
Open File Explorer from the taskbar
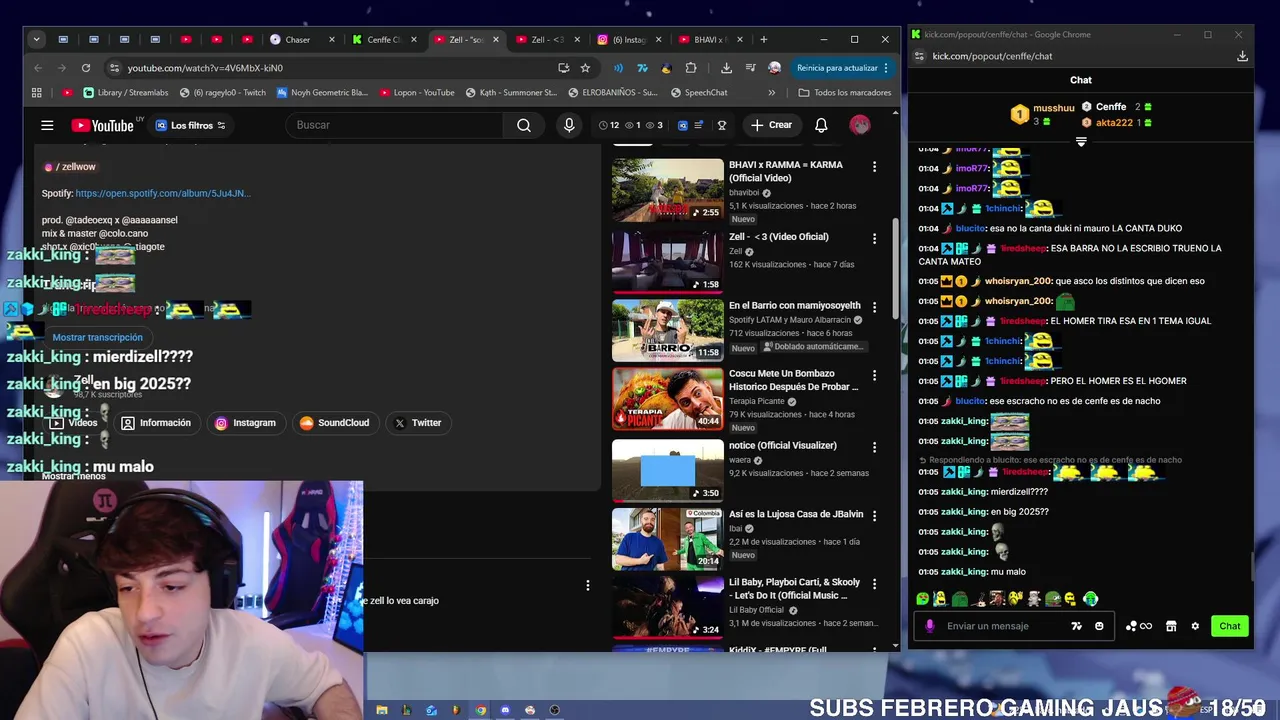[381, 710]
